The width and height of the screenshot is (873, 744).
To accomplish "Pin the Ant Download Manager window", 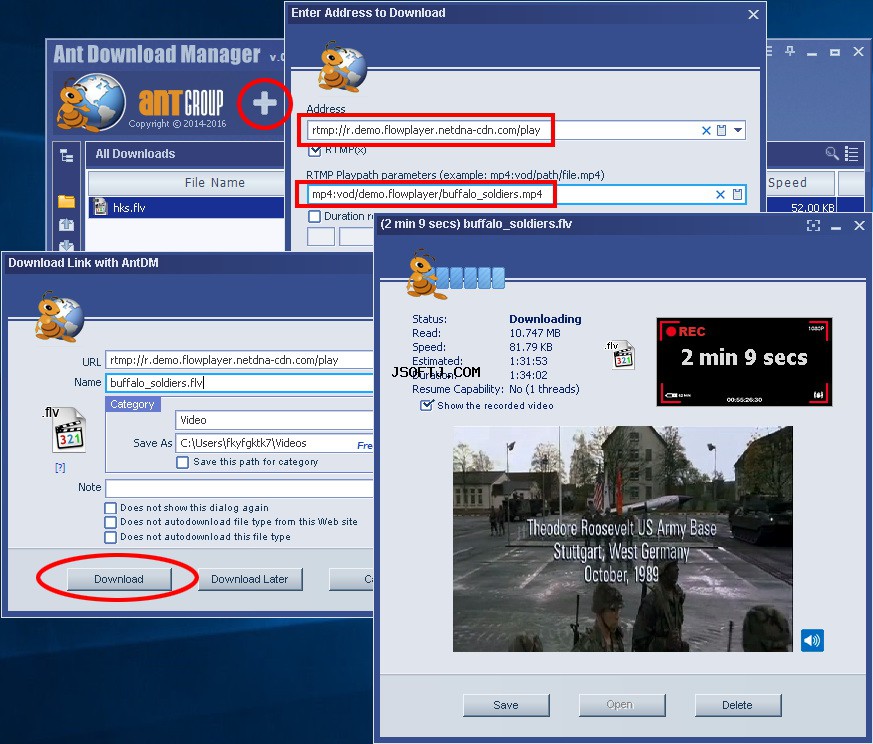I will [x=789, y=52].
